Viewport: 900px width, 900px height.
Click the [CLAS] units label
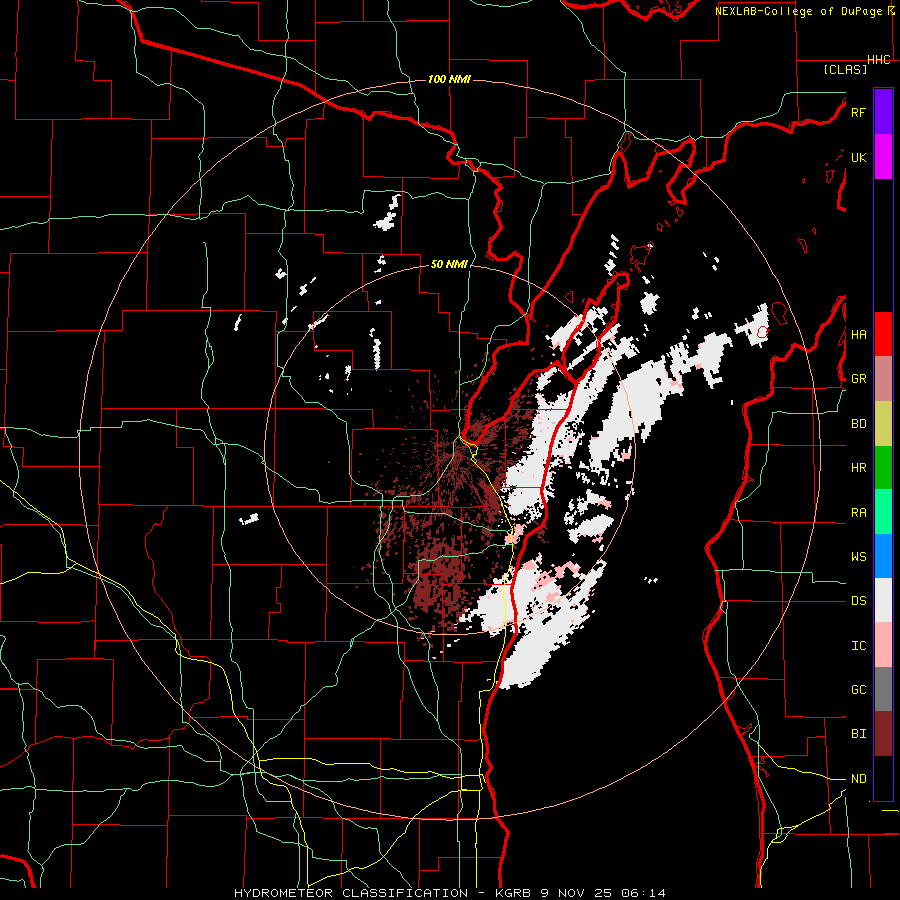pyautogui.click(x=845, y=70)
